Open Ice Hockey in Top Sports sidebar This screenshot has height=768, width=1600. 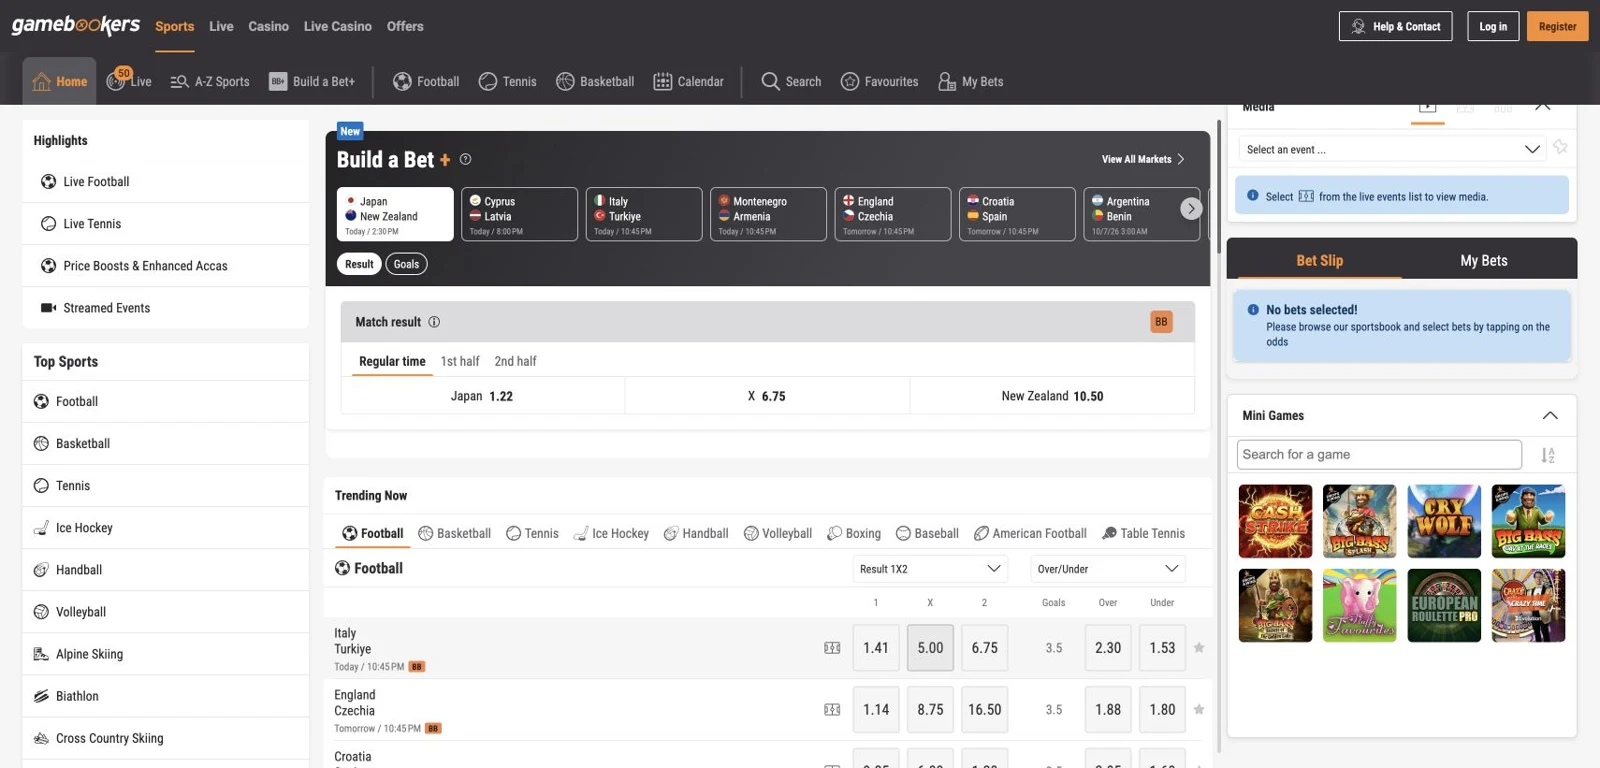166,528
